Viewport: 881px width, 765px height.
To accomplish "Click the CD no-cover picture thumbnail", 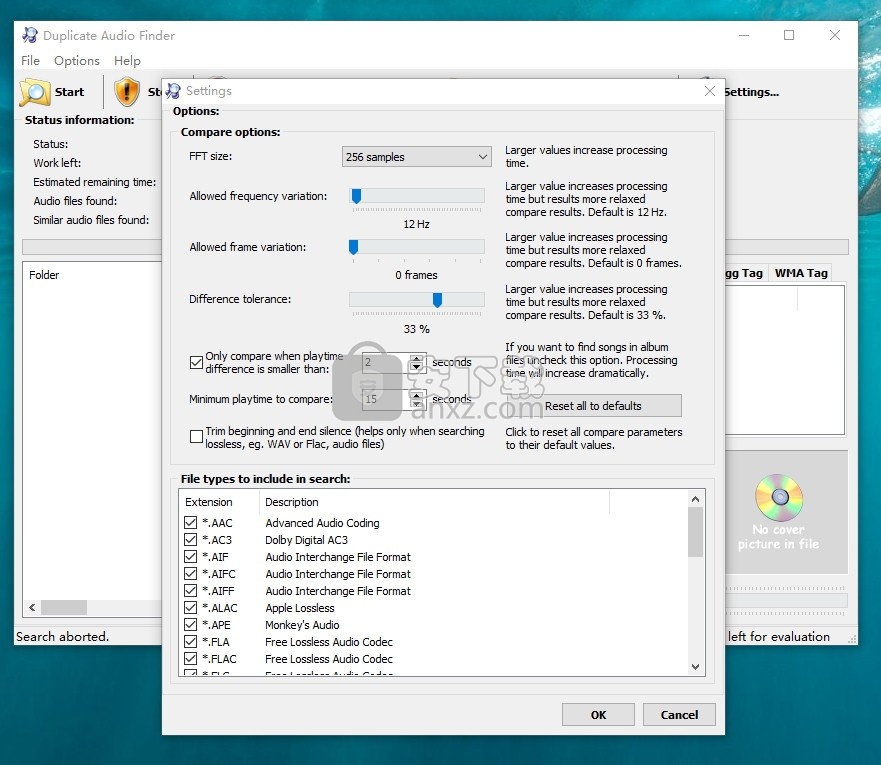I will (x=779, y=497).
